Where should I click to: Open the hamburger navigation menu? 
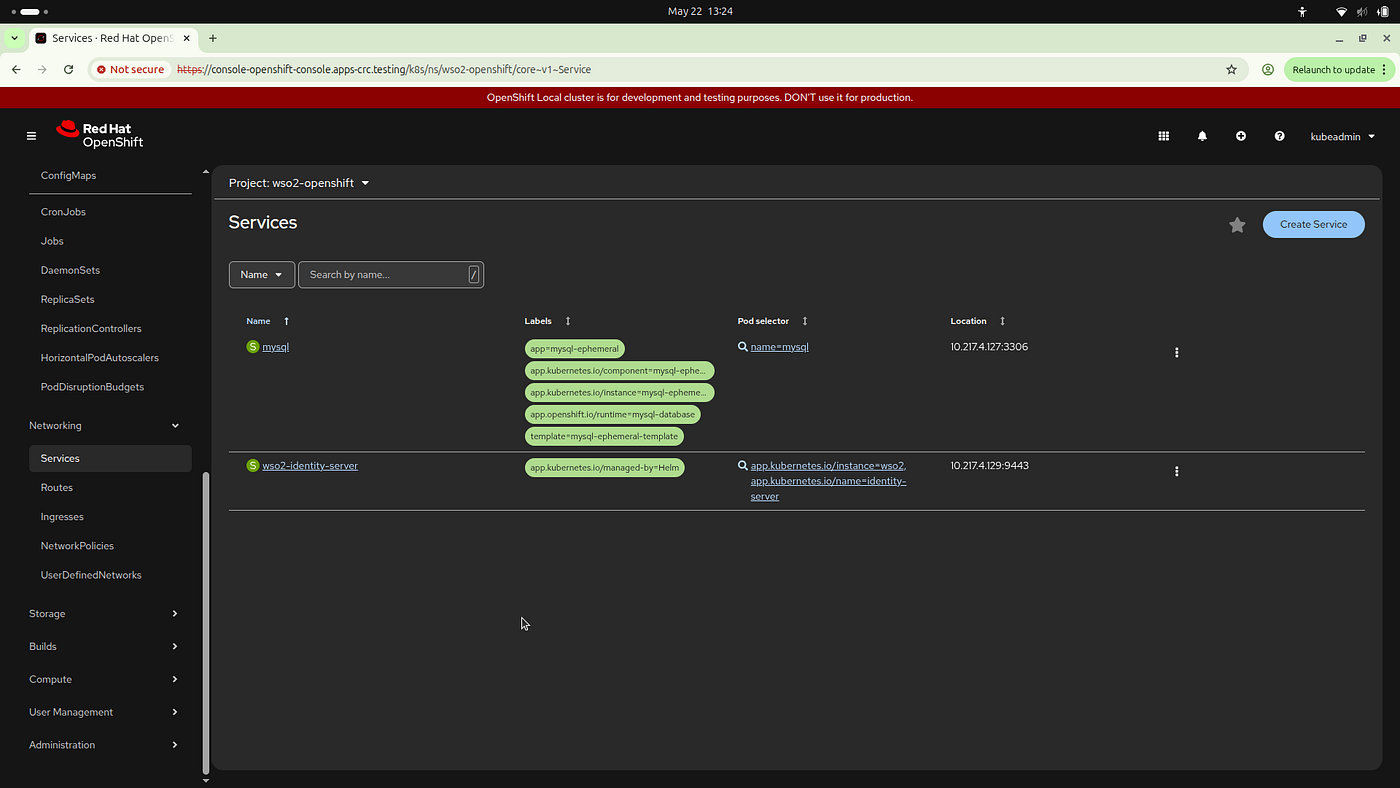[x=31, y=136]
